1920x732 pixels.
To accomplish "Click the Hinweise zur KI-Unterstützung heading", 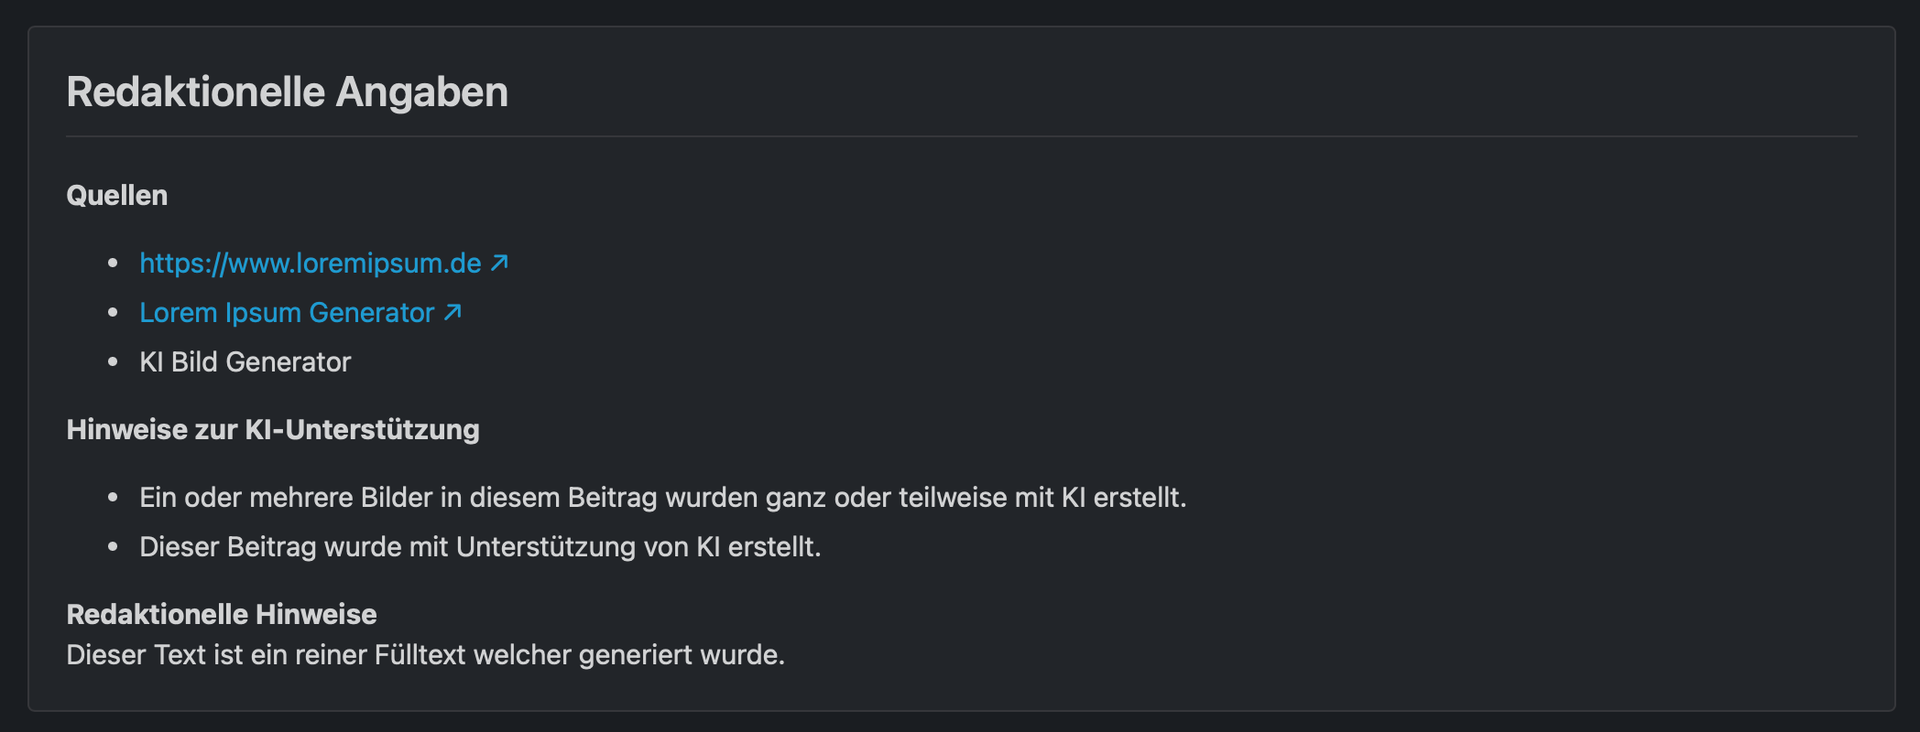I will (x=273, y=430).
